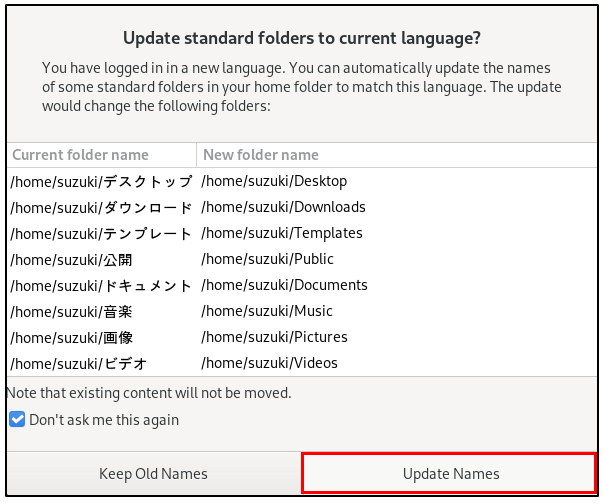Select the current folder /home/suzuki/ドキュメント cell
603x504 pixels.
(101, 285)
